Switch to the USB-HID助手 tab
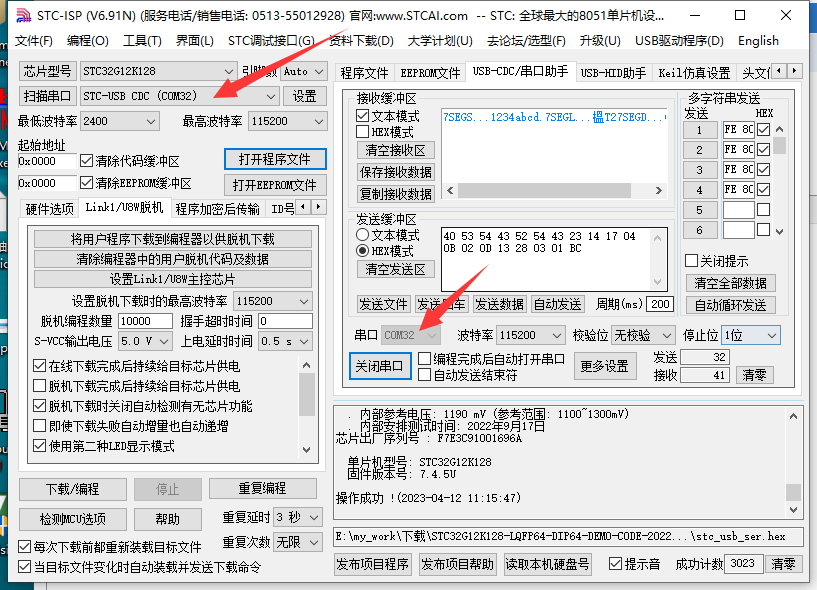Image resolution: width=817 pixels, height=590 pixels. click(613, 73)
